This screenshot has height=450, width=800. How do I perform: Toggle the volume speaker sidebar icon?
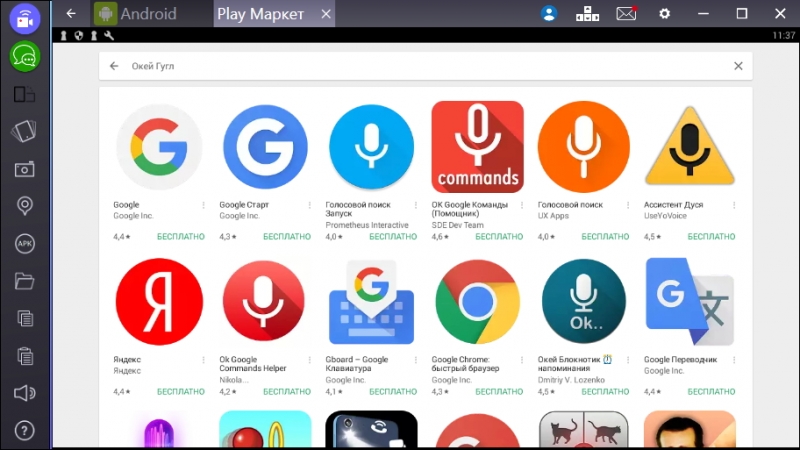coord(24,393)
